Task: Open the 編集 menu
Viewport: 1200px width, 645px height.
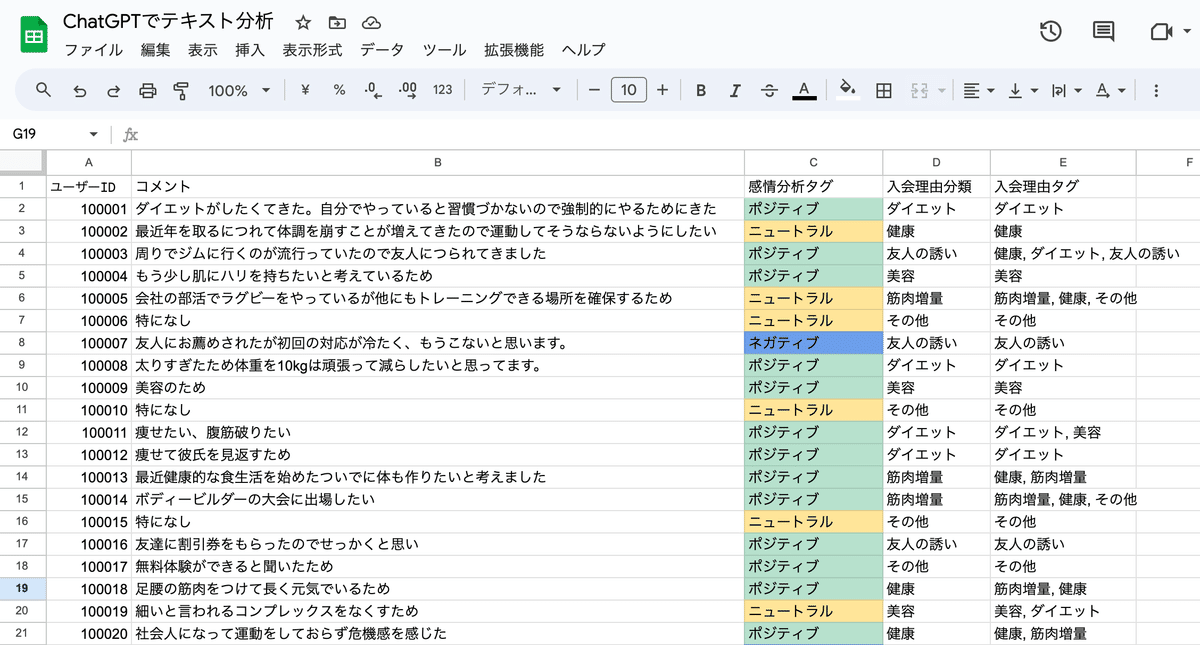Action: 155,50
